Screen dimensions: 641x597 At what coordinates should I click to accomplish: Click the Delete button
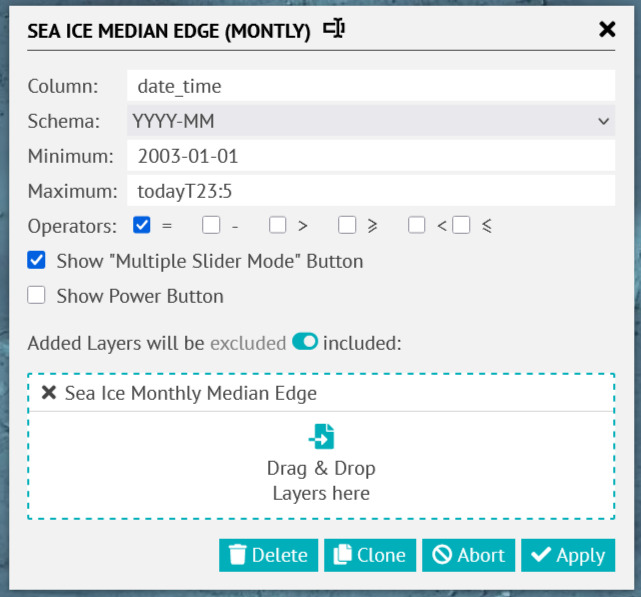click(269, 555)
